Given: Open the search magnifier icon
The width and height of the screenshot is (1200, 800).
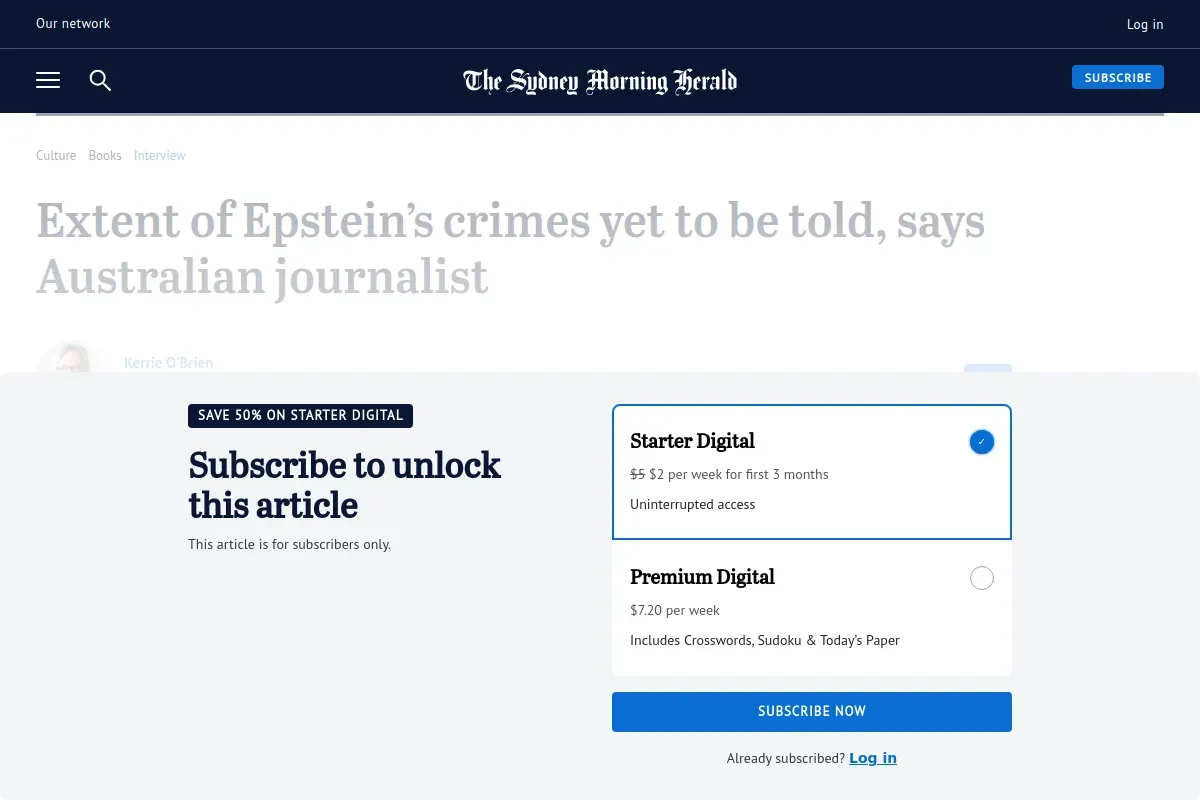Looking at the screenshot, I should [100, 80].
